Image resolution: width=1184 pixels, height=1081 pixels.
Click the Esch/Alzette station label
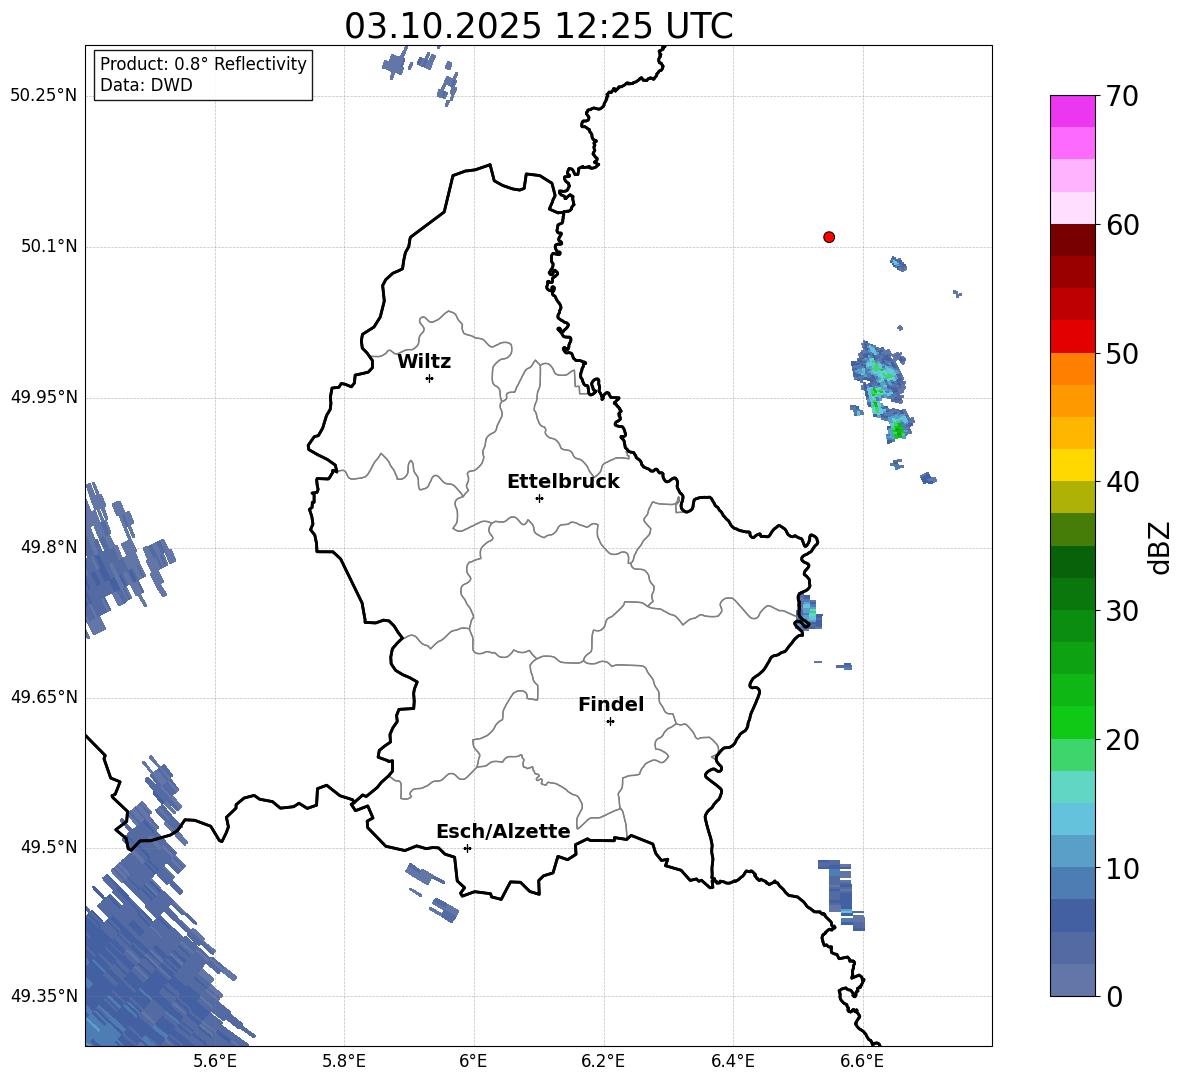504,831
